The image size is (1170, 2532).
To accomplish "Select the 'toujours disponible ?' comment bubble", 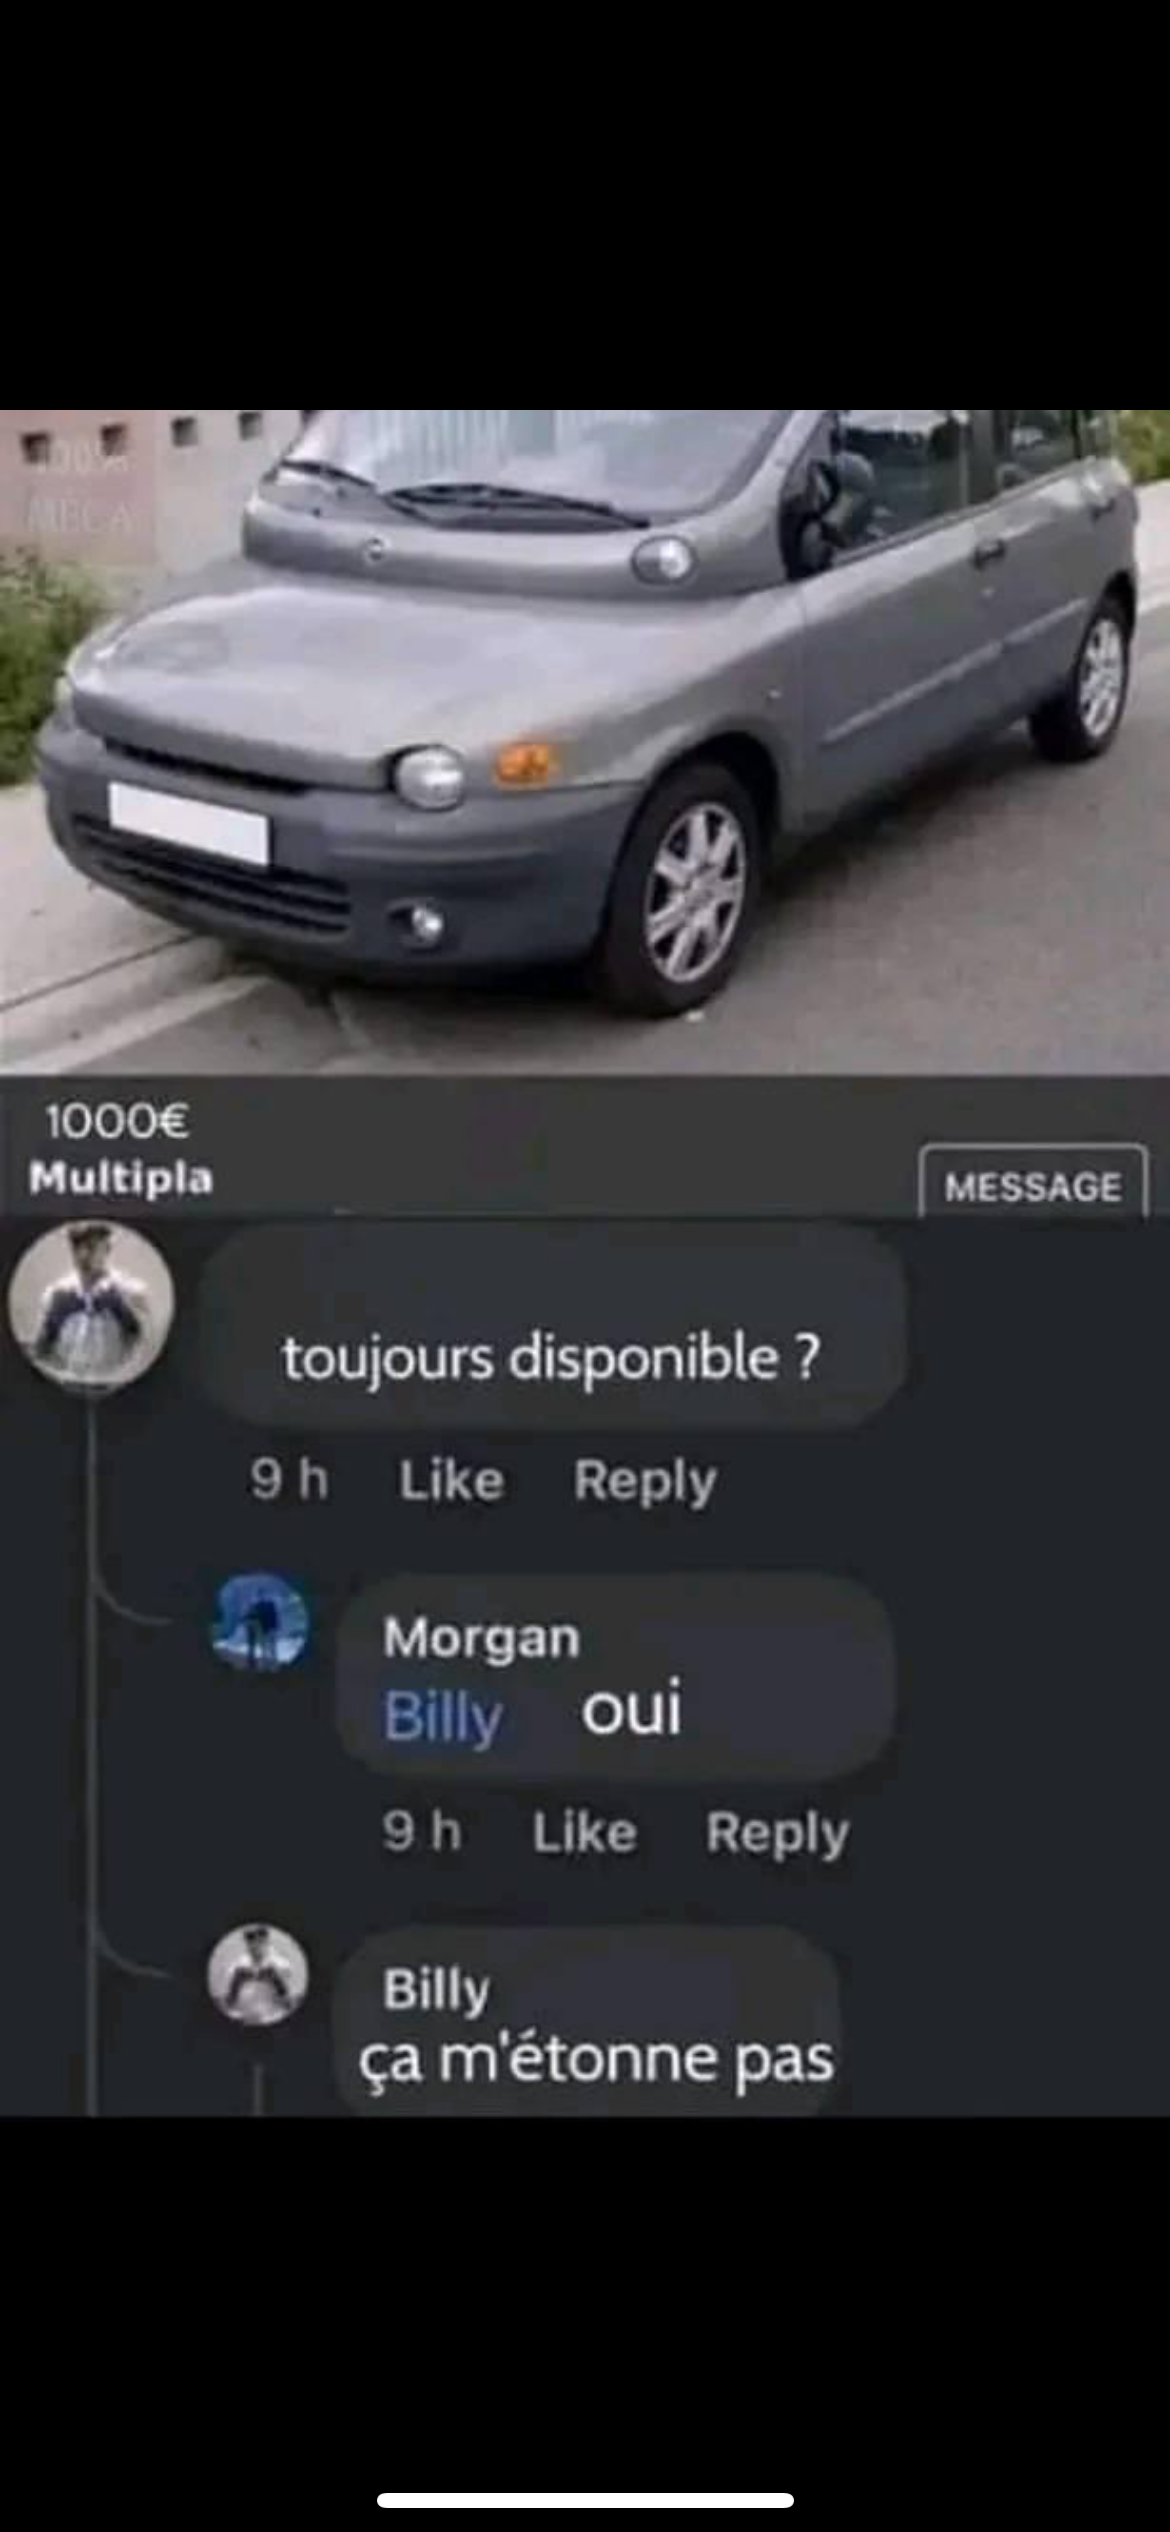I will (x=553, y=1326).
